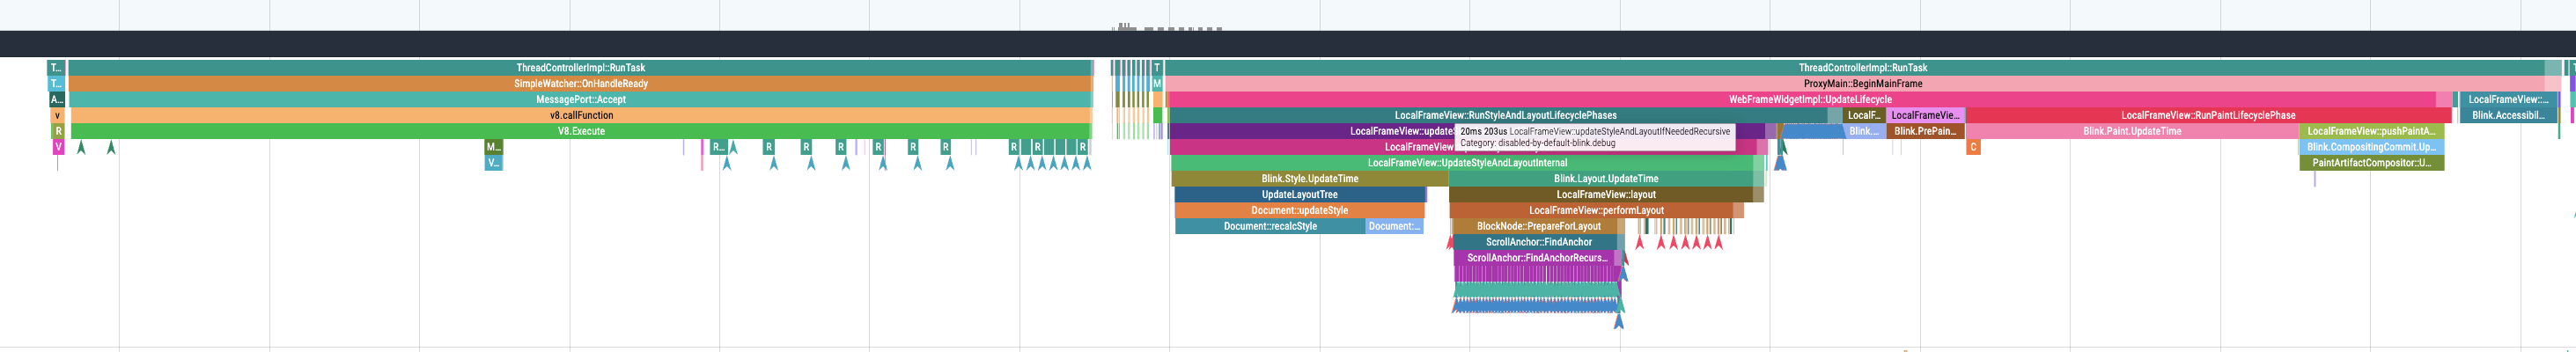The width and height of the screenshot is (2576, 352).
Task: Select LocalFrameView::... slice above Blink.Accessibil
Action: coord(2508,100)
